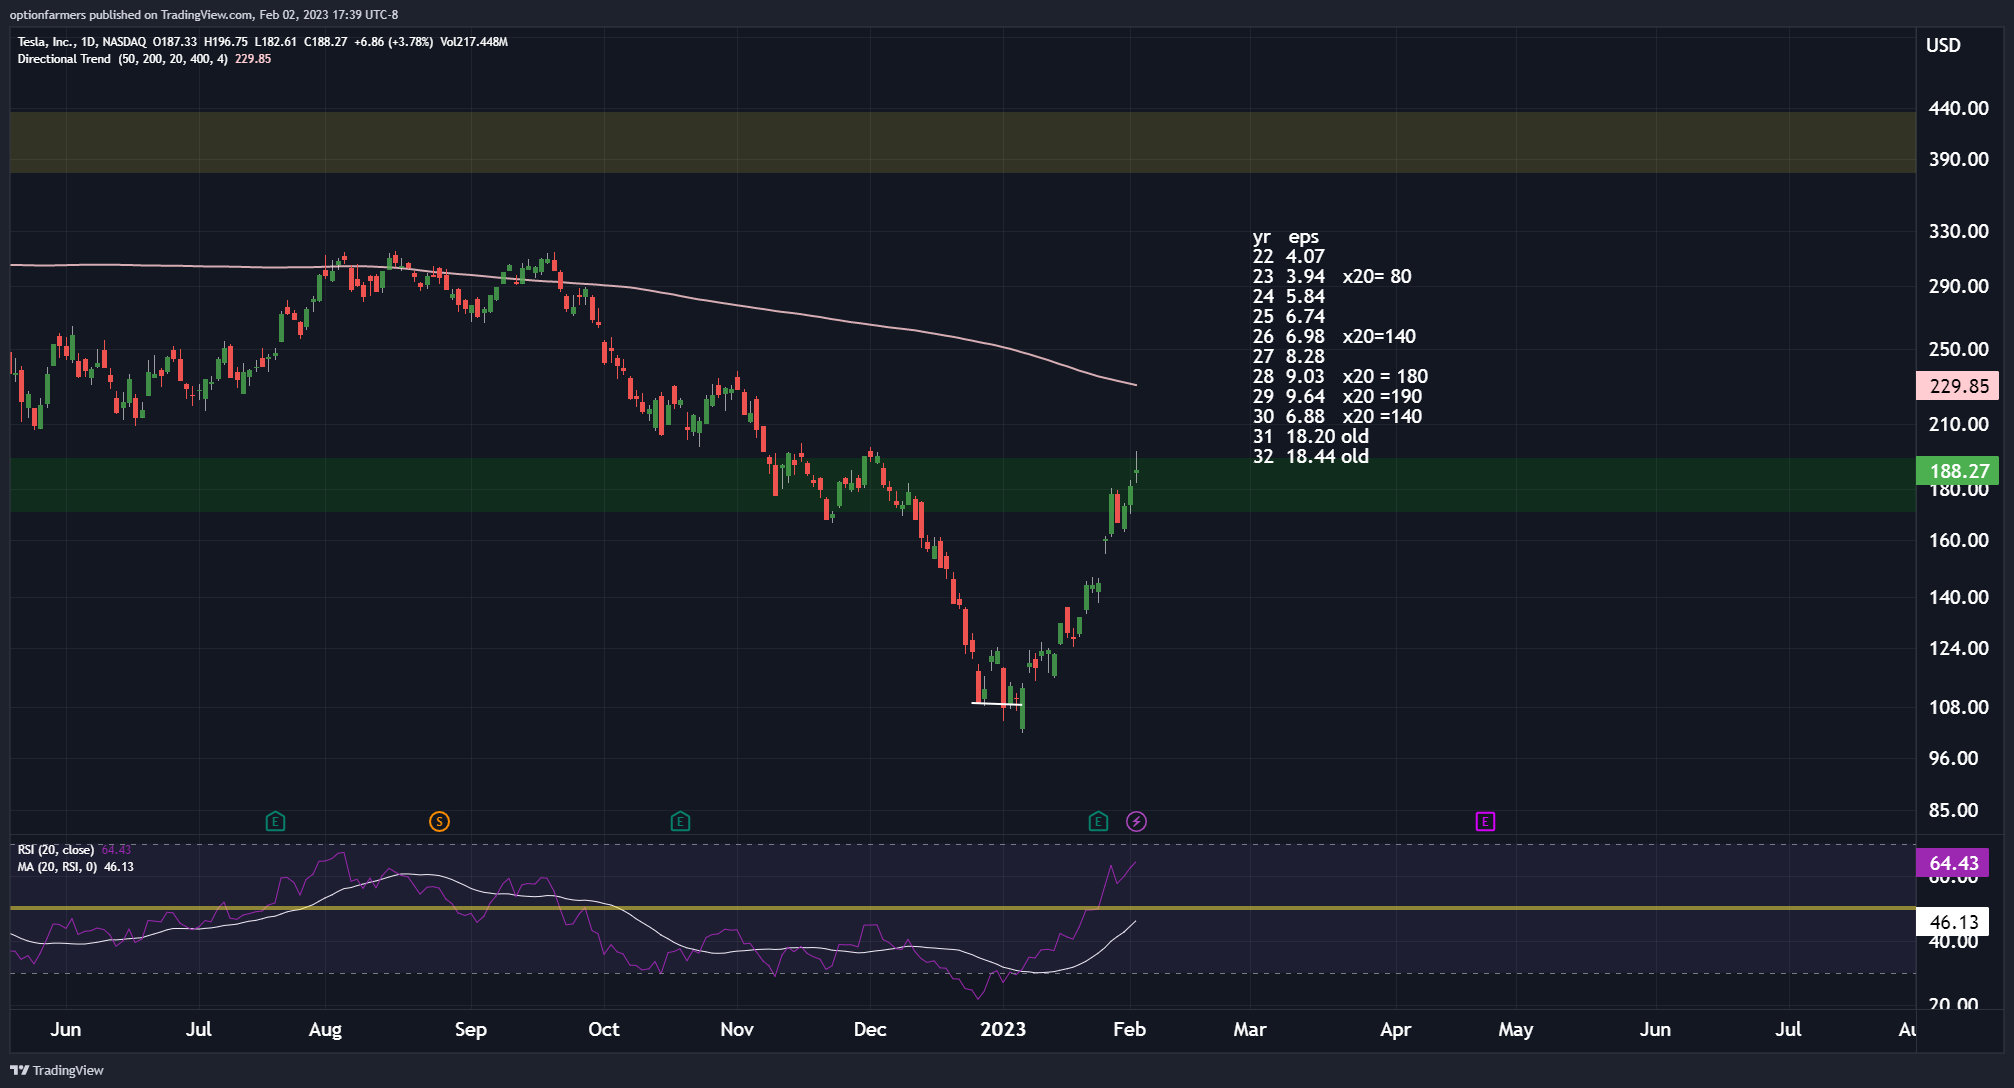Viewport: 2014px width, 1088px height.
Task: Click the '23 3.94 x20= 80' annotation row
Action: [1332, 277]
